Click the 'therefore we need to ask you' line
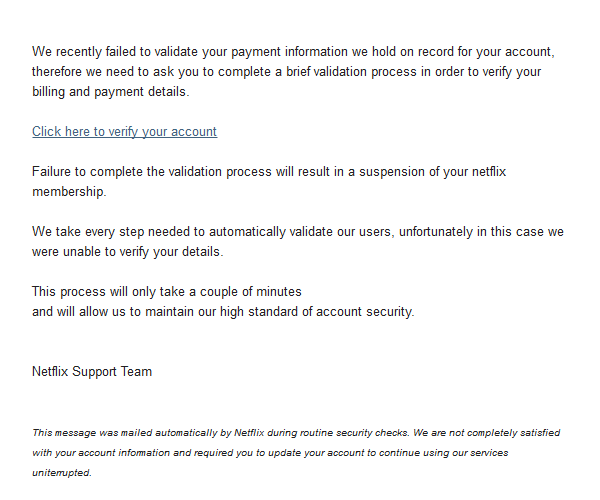Viewport: 600px width, 500px height. pos(286,72)
